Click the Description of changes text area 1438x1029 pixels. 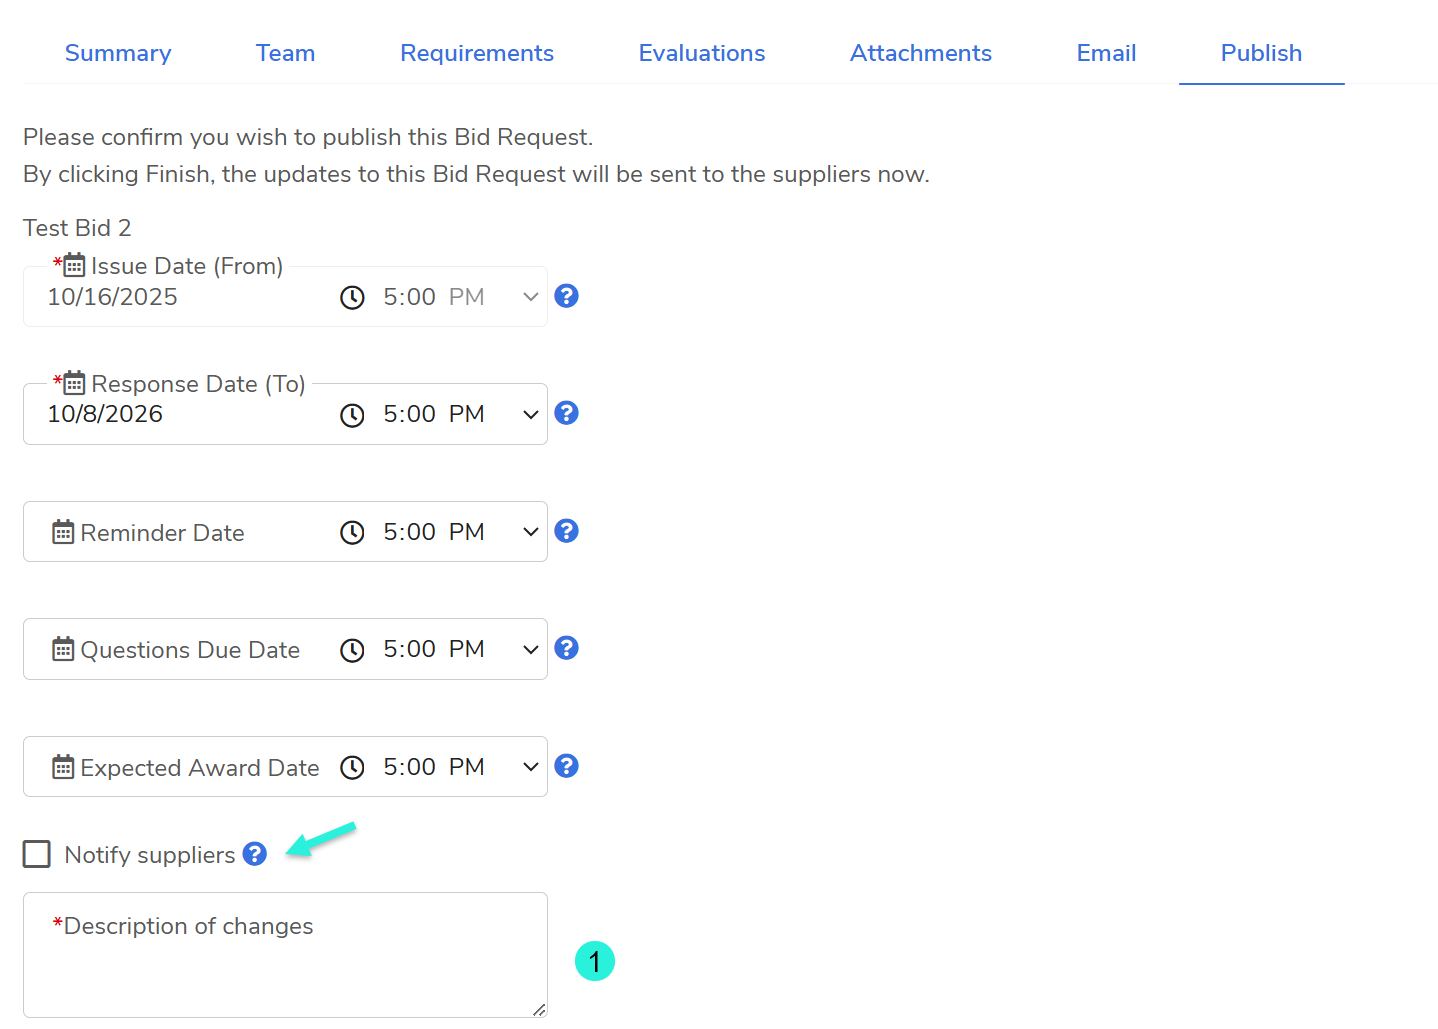click(x=285, y=966)
